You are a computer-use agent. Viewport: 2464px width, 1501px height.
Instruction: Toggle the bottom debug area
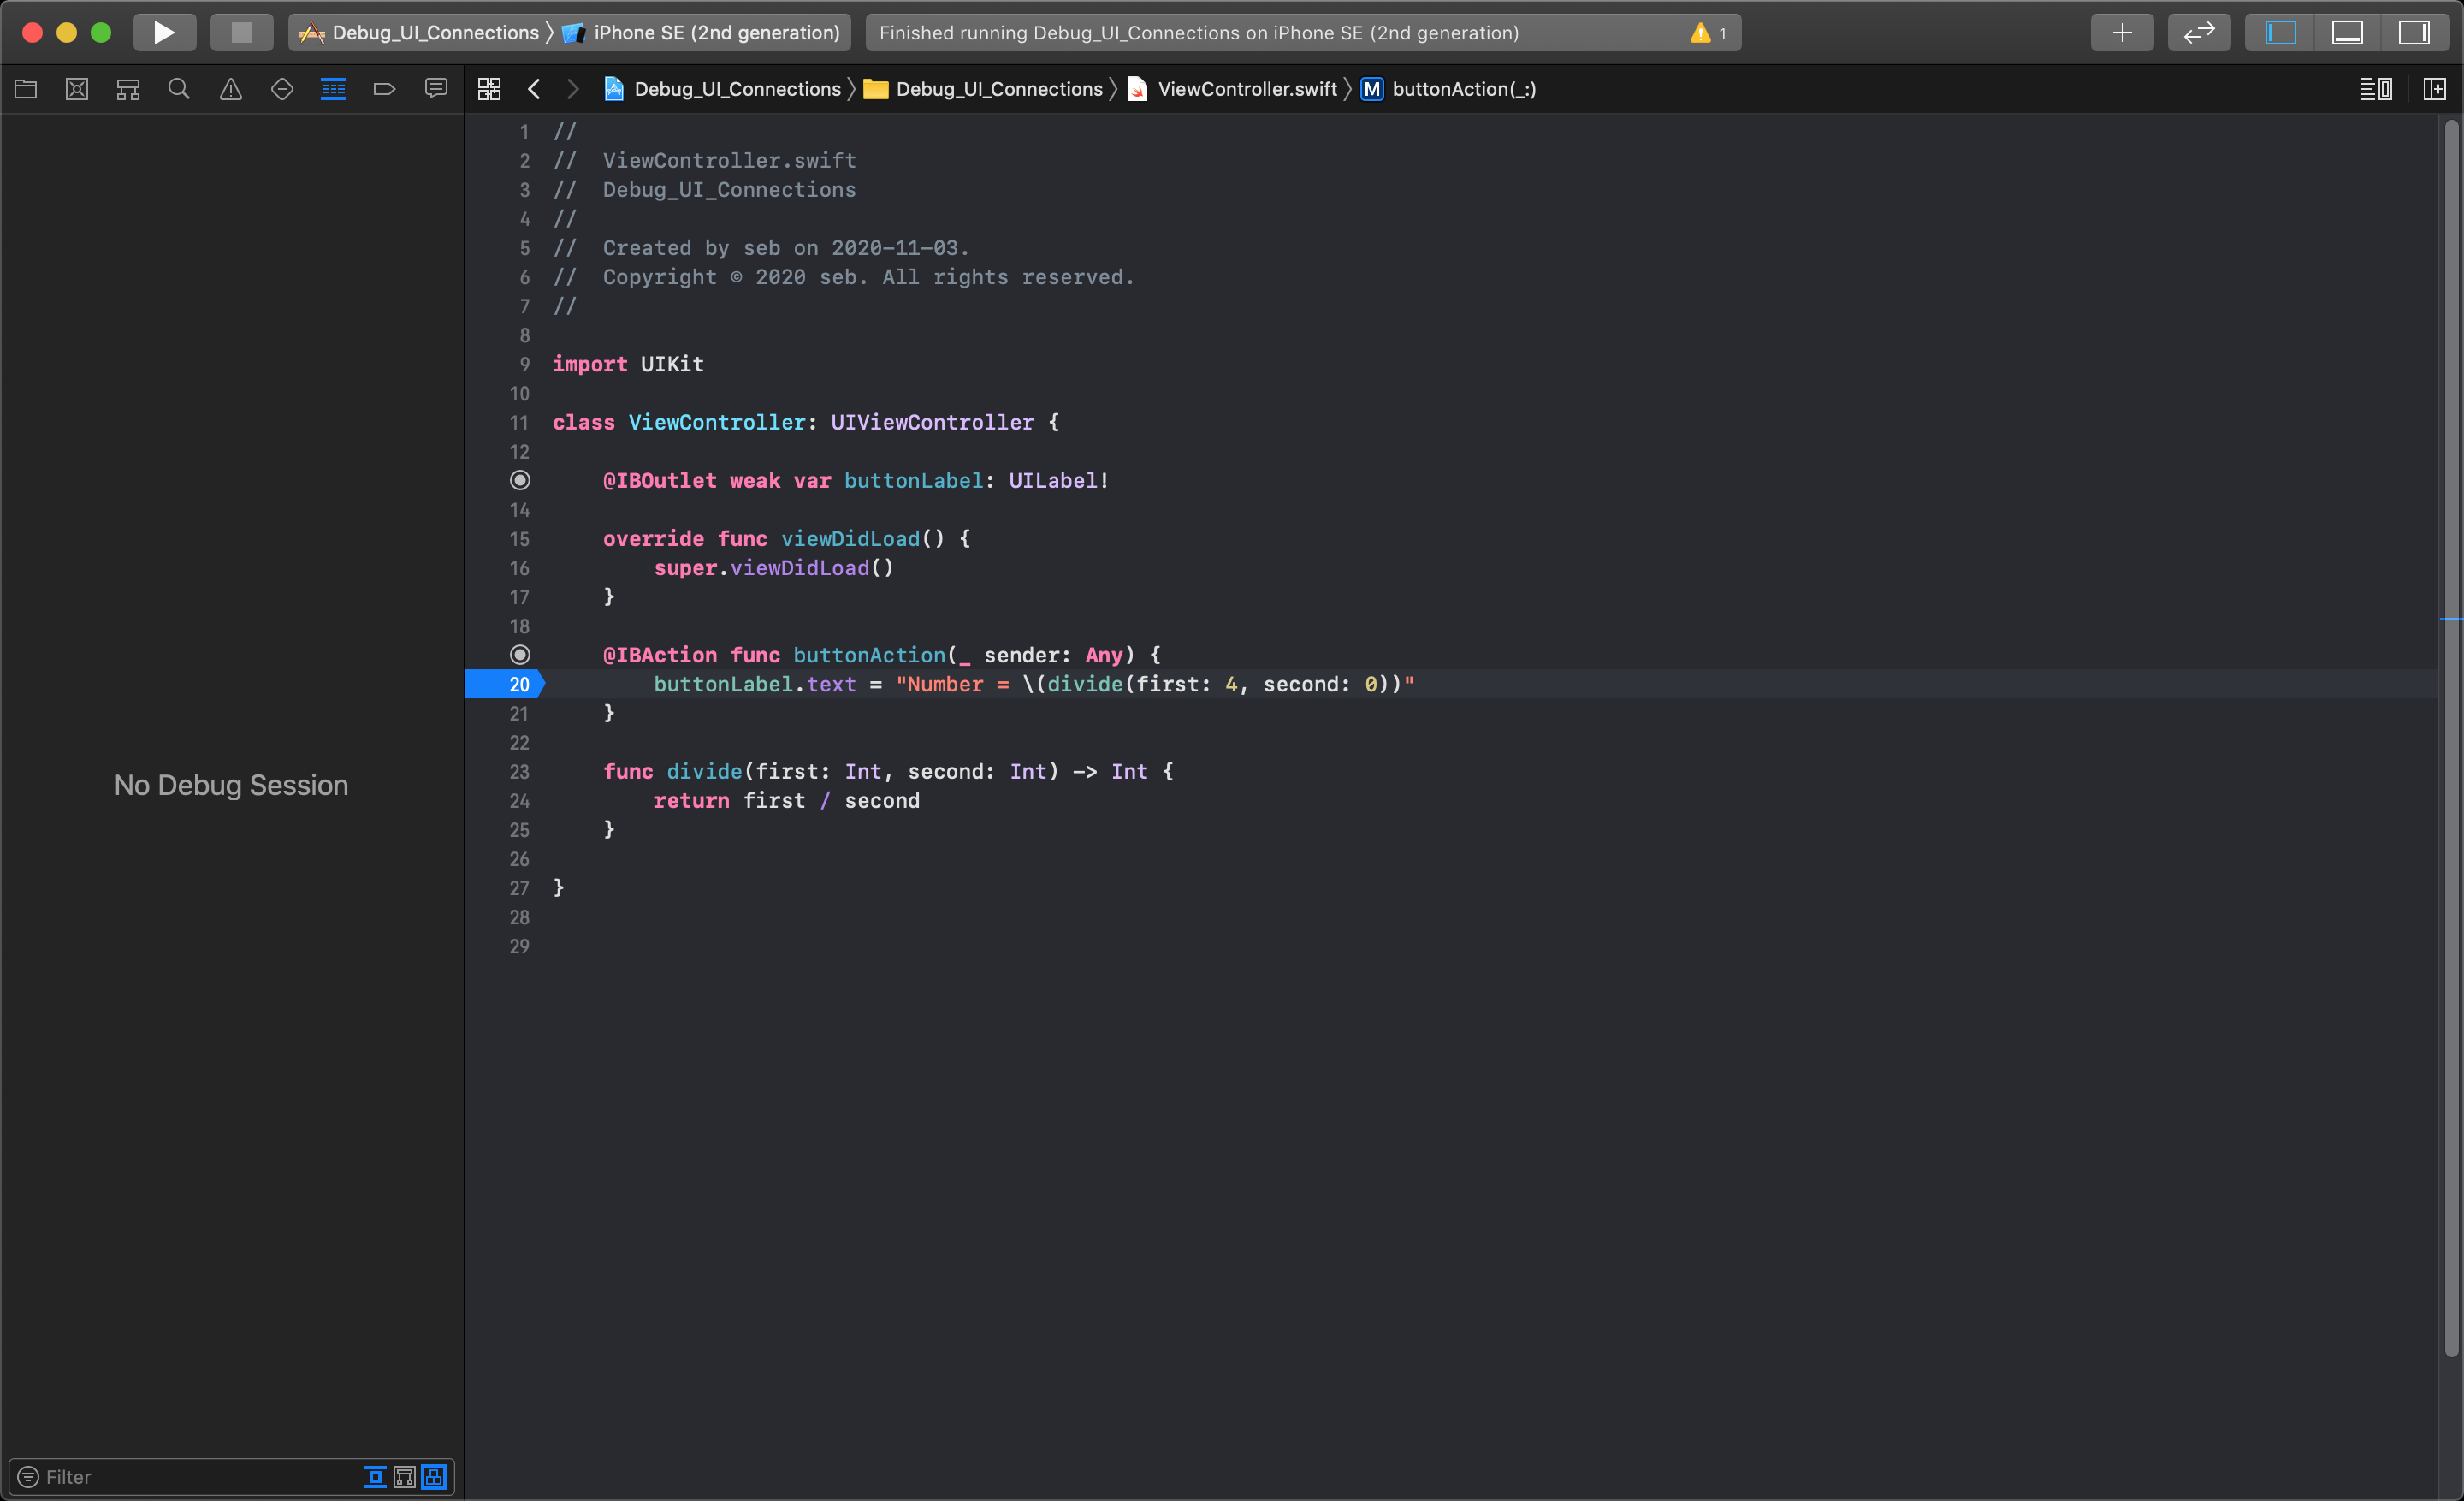[2347, 32]
